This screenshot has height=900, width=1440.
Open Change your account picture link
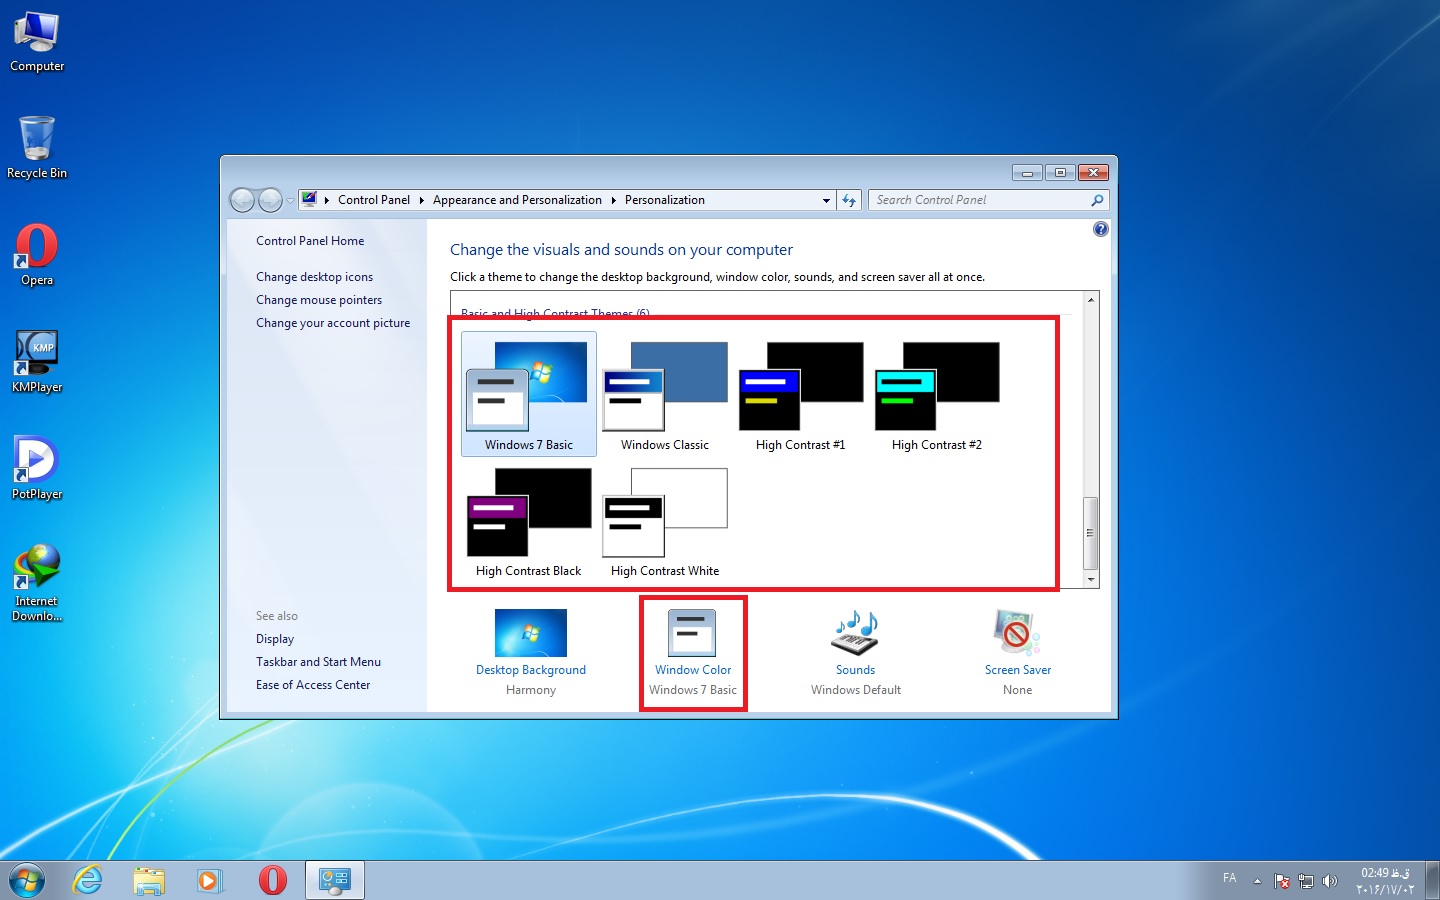(333, 323)
